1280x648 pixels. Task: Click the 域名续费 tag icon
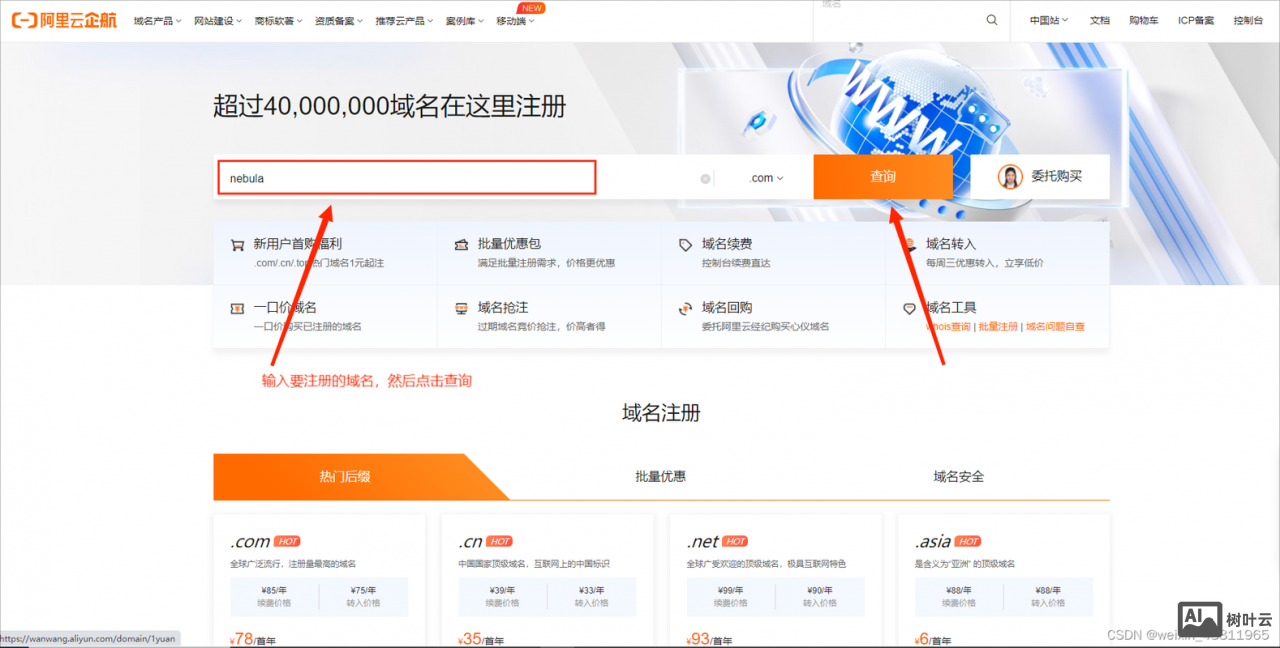[684, 243]
